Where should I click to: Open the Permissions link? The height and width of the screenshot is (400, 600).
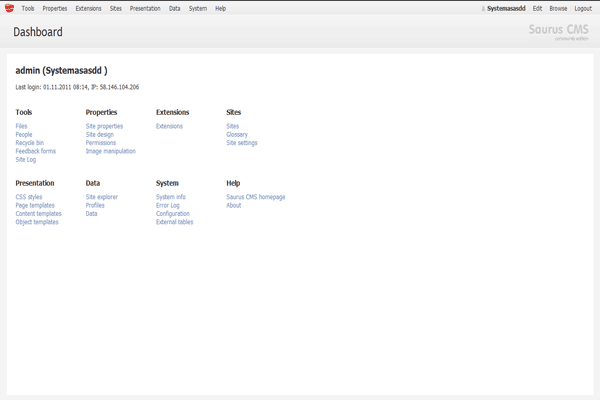(101, 143)
